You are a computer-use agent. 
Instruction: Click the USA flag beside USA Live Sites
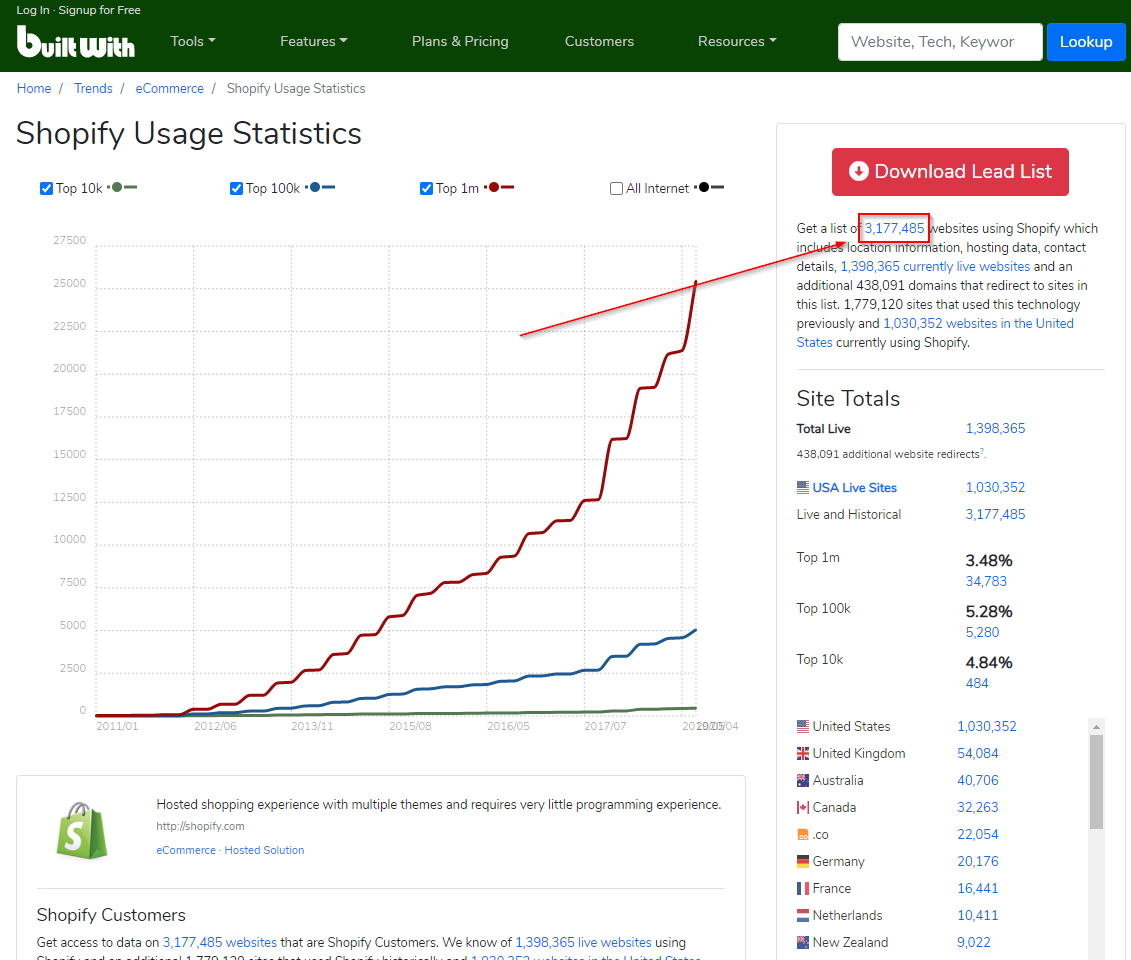click(x=803, y=488)
